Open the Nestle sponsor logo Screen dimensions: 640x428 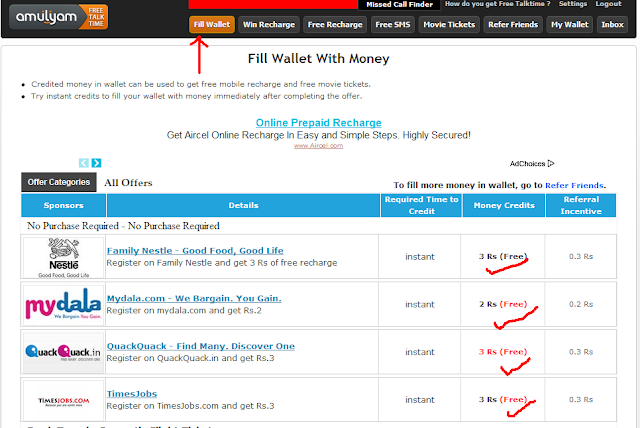coord(64,258)
